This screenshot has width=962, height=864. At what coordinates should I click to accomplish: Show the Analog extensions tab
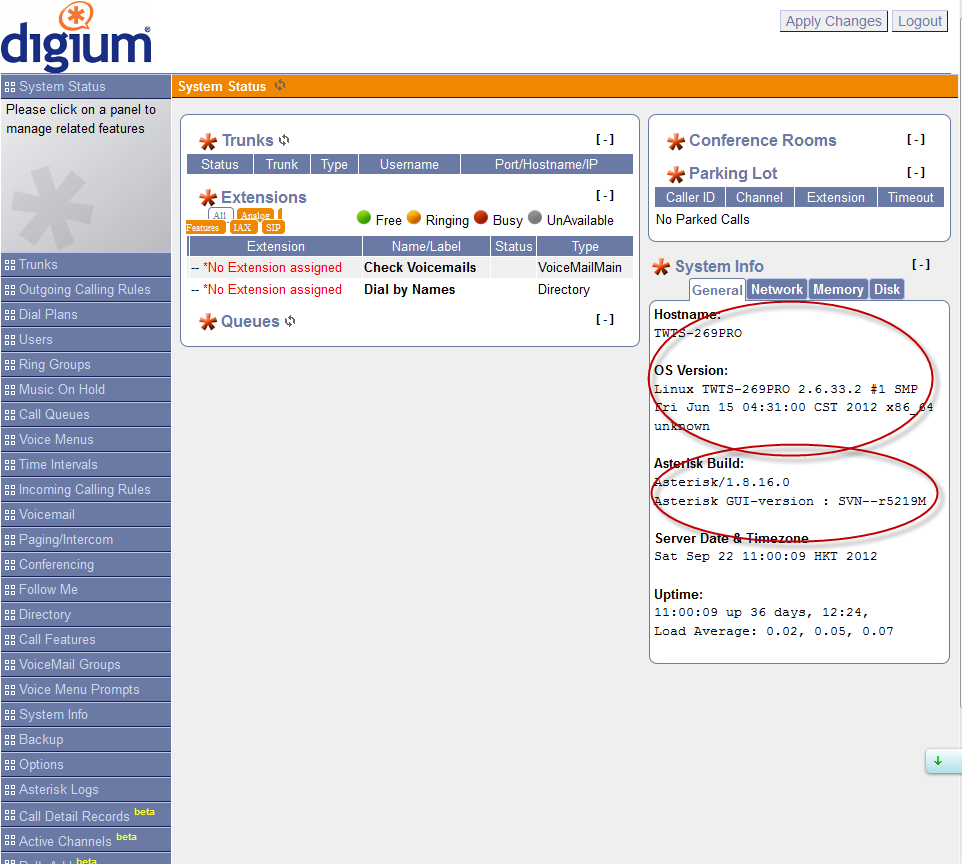pos(255,215)
